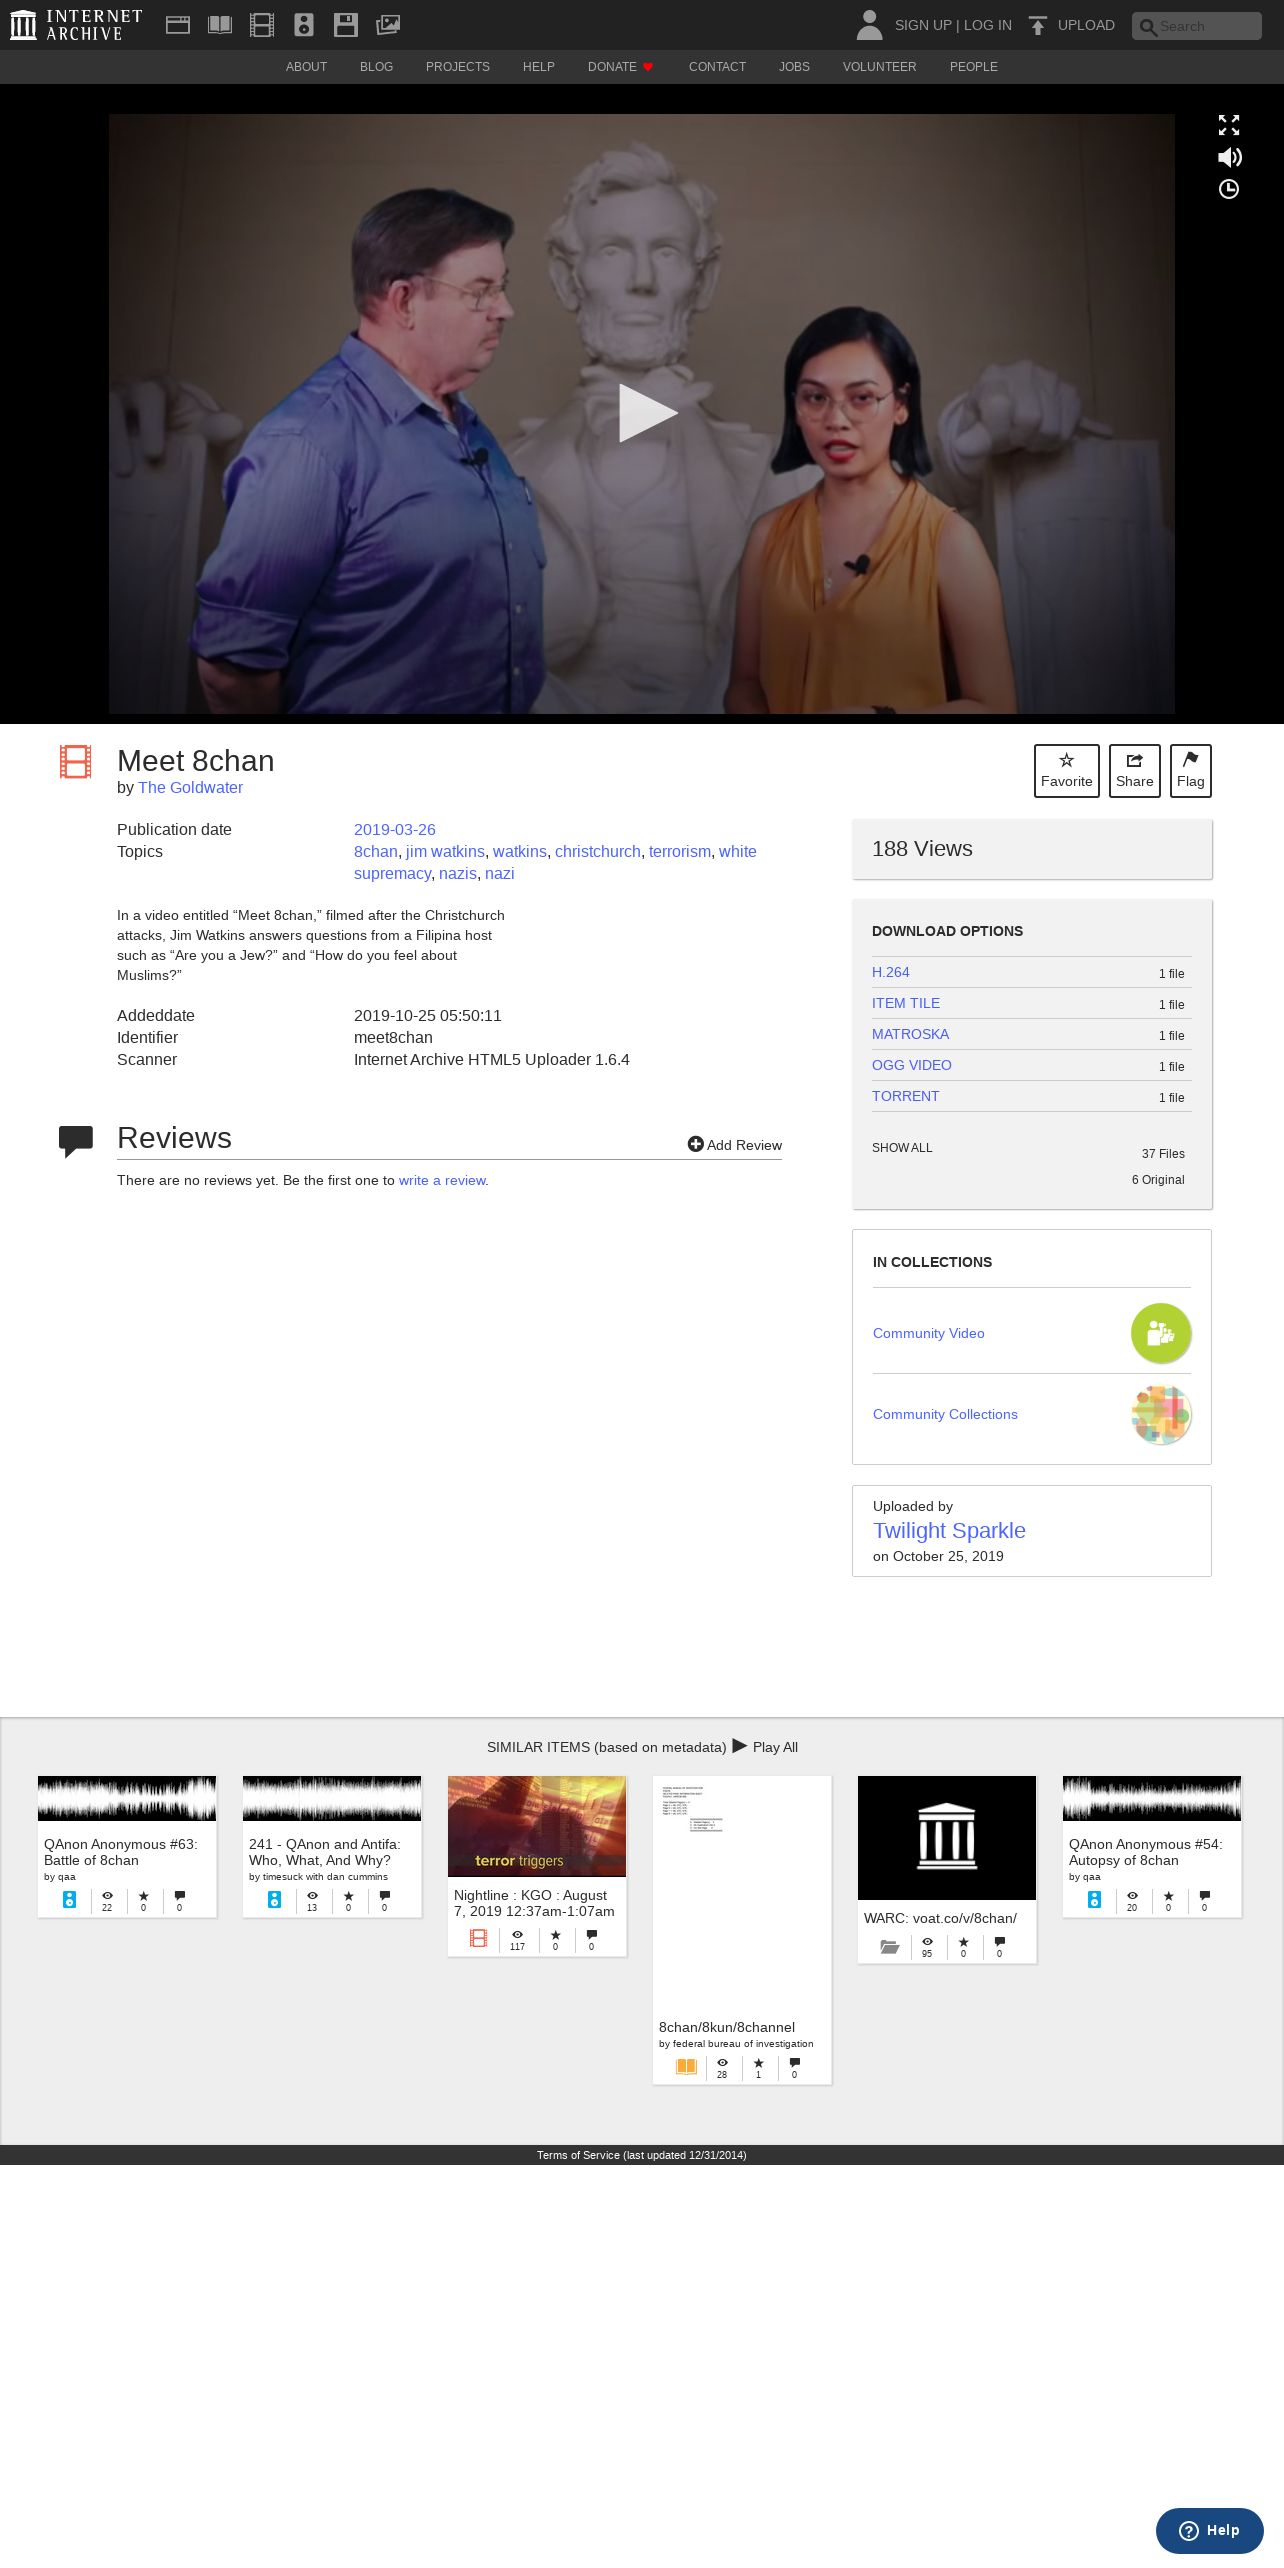This screenshot has width=1284, height=2568.
Task: Open the PEOPLE menu item
Action: pos(974,67)
